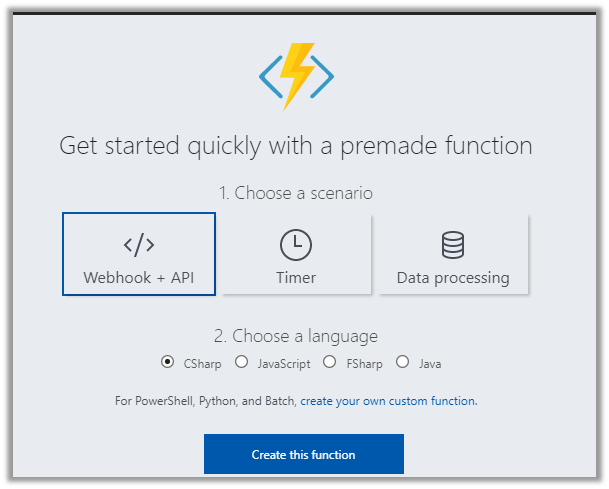Enable the JavaScript radio button
The width and height of the screenshot is (609, 489).
[x=241, y=362]
